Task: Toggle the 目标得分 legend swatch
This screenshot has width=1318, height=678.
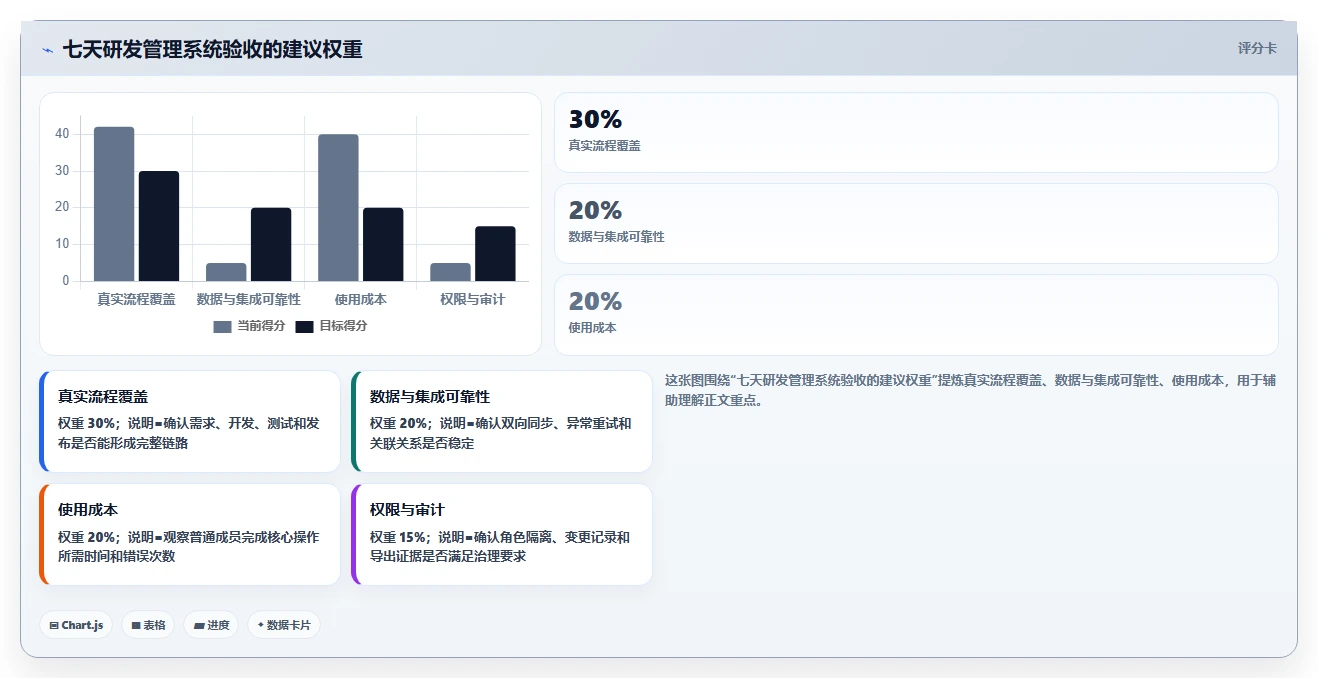Action: point(304,327)
